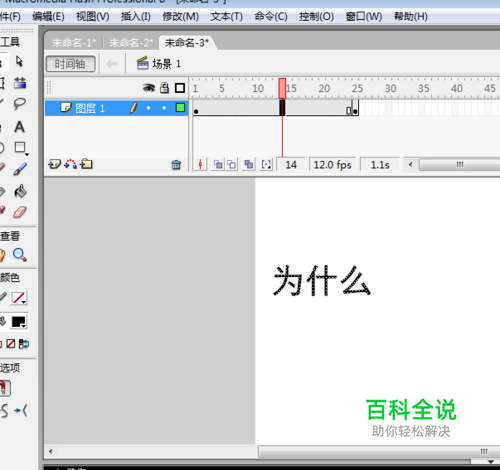Select the Lasso tool
500x470 pixels.
[20, 104]
